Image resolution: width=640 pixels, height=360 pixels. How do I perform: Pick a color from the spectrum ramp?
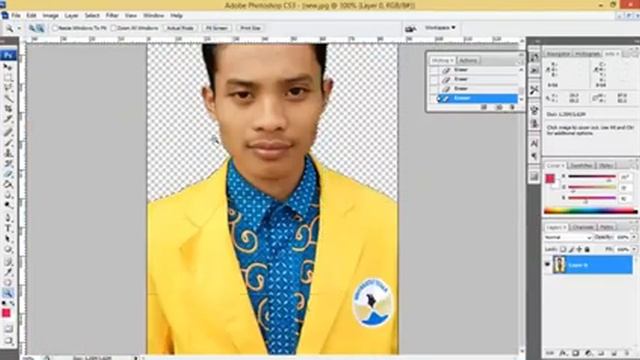[591, 211]
